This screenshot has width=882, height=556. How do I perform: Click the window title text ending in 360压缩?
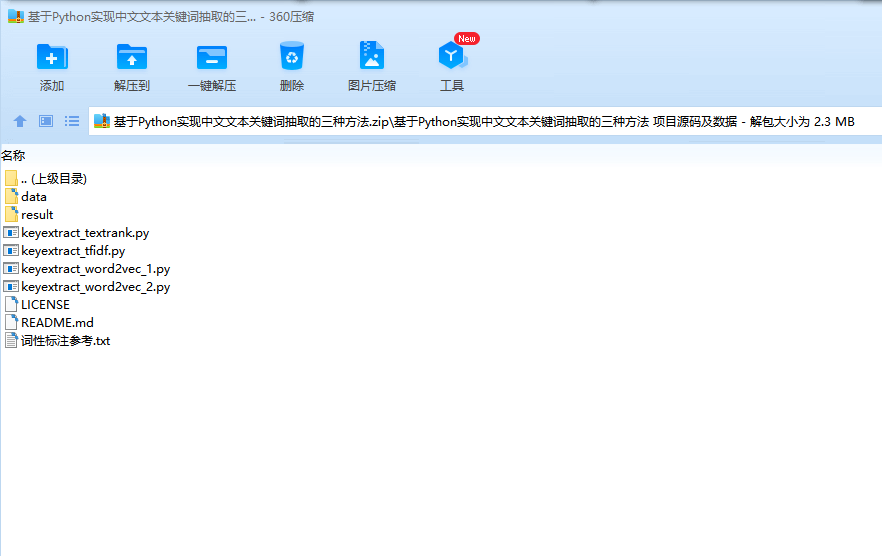click(x=171, y=17)
